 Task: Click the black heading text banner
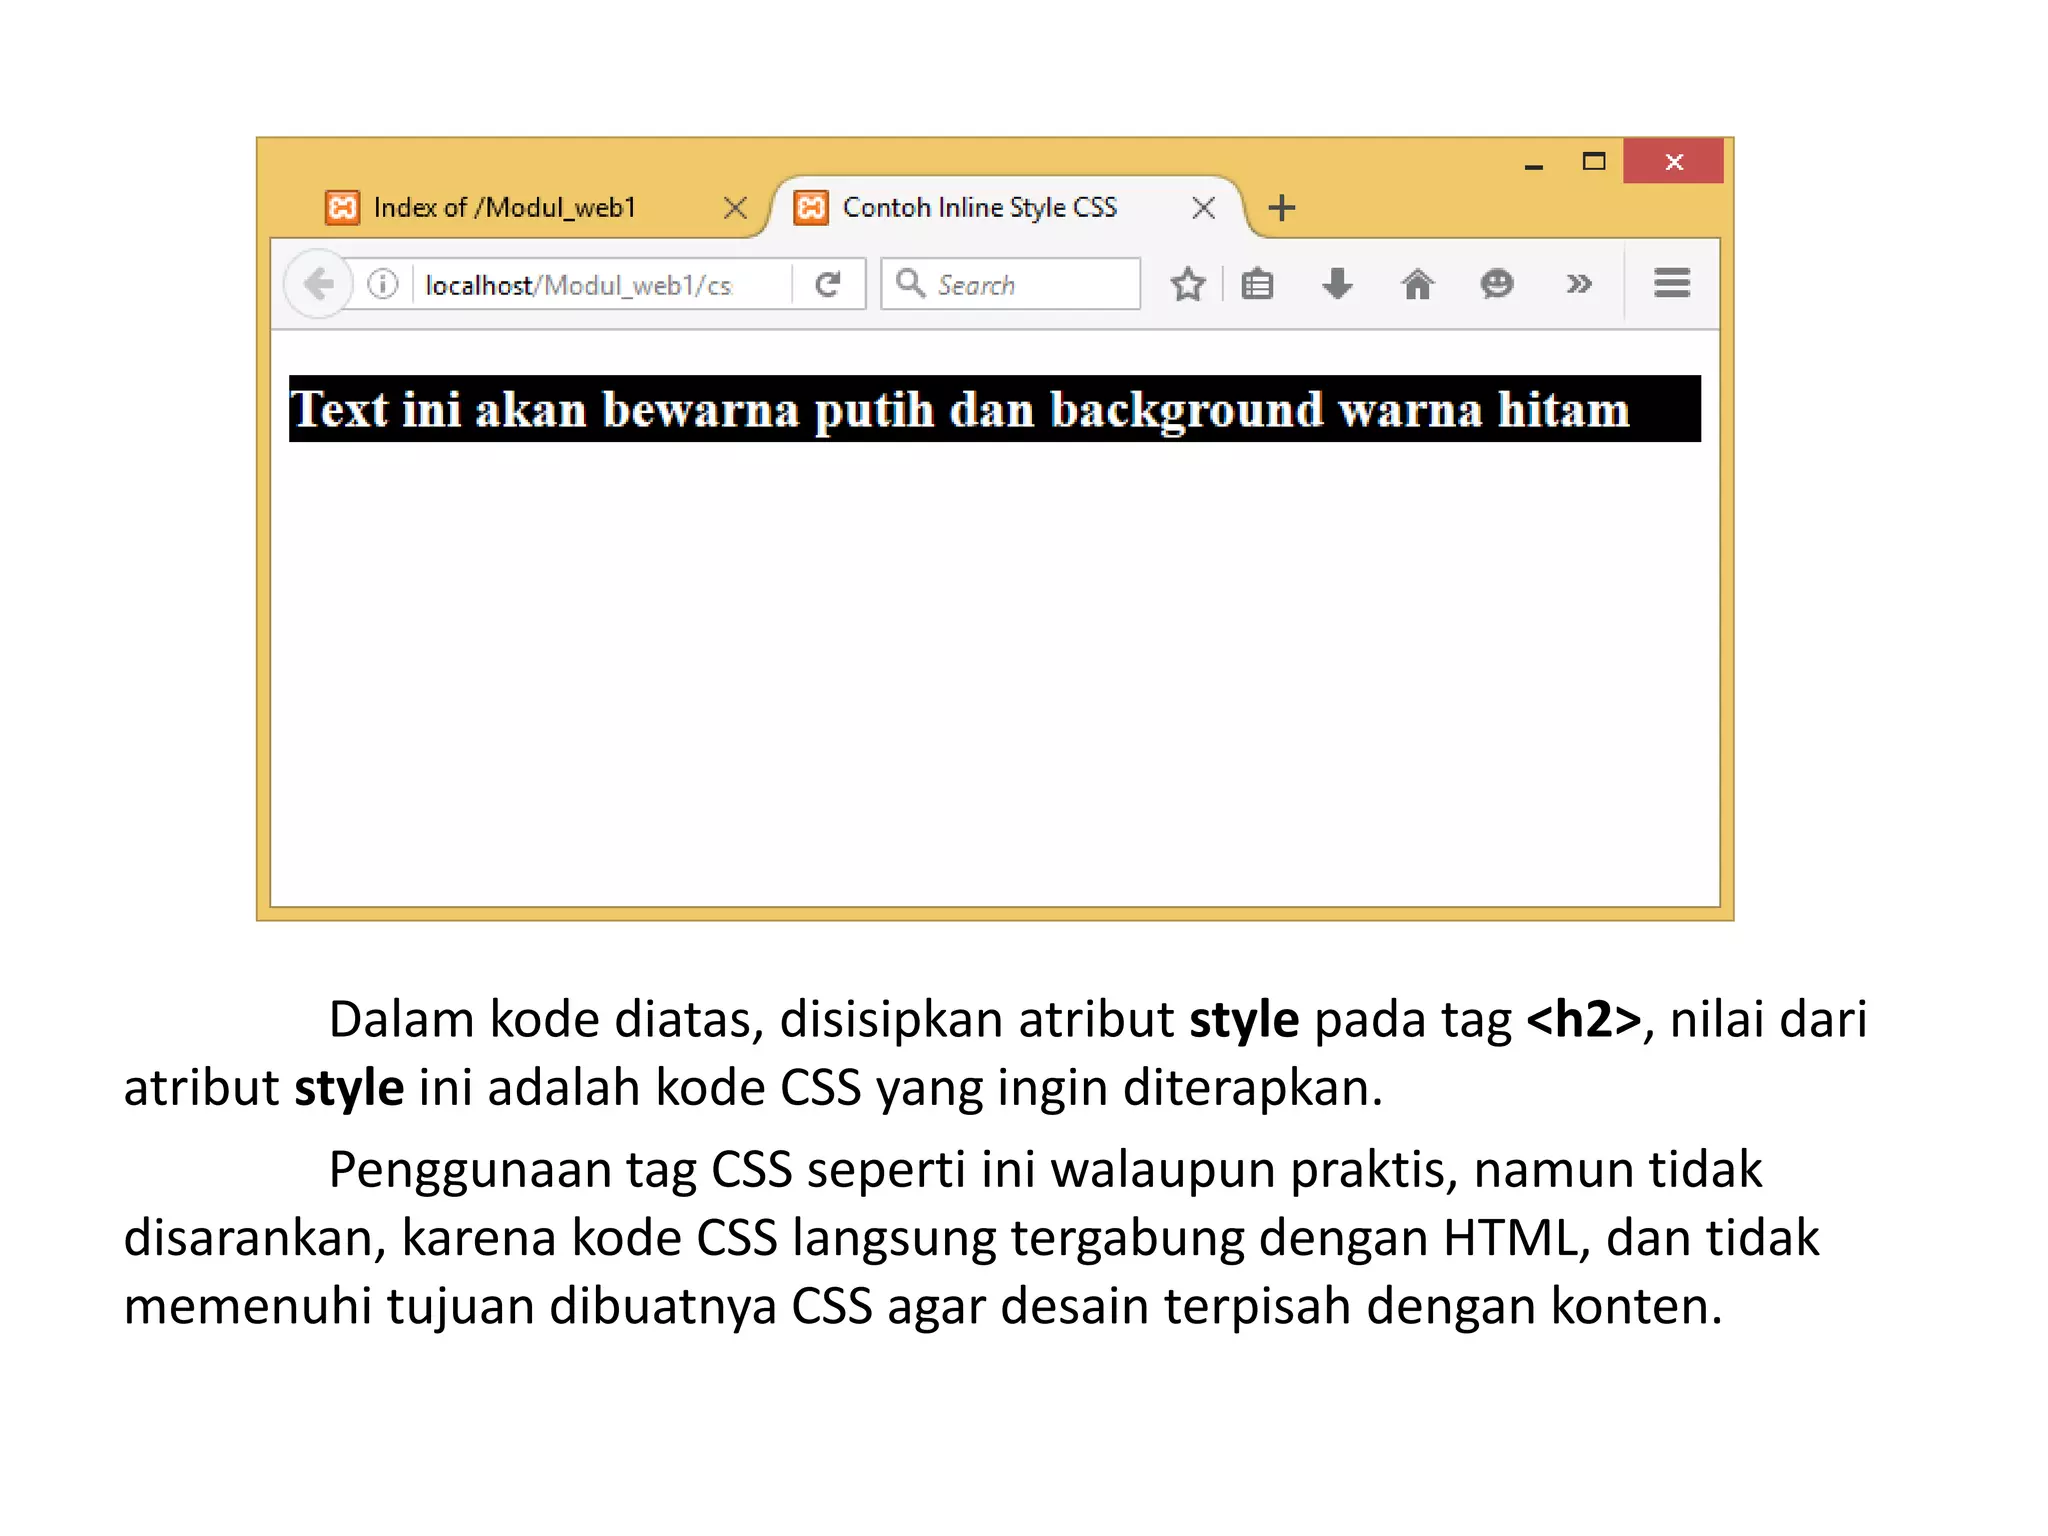point(994,409)
